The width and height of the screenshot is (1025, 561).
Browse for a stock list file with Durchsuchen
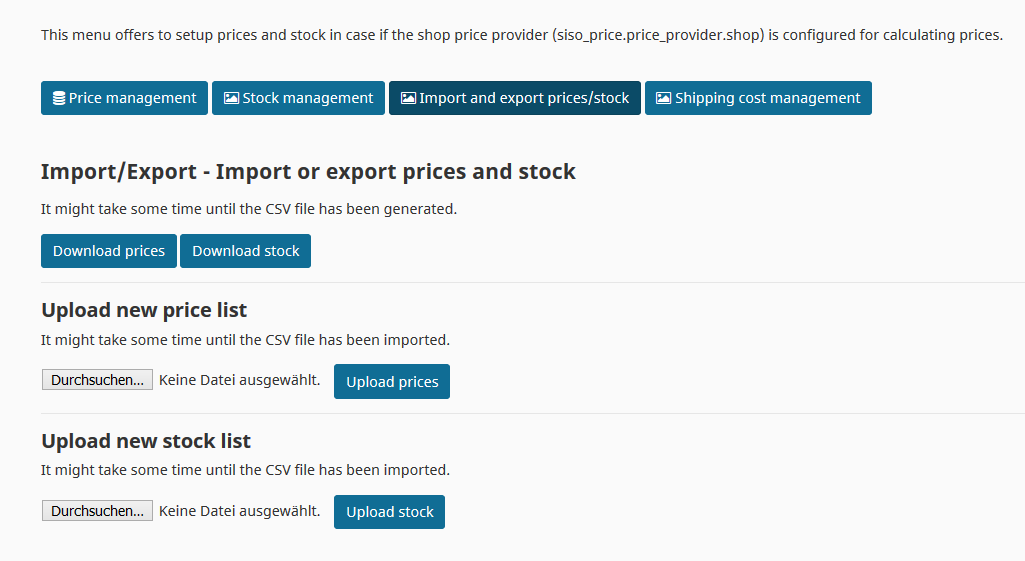click(97, 511)
